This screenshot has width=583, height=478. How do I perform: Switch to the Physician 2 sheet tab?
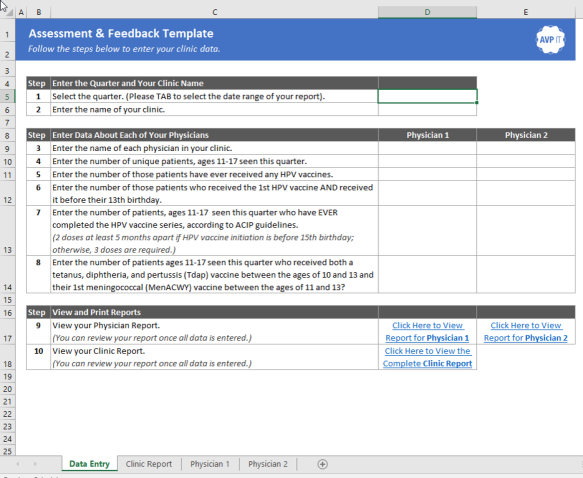coord(268,464)
